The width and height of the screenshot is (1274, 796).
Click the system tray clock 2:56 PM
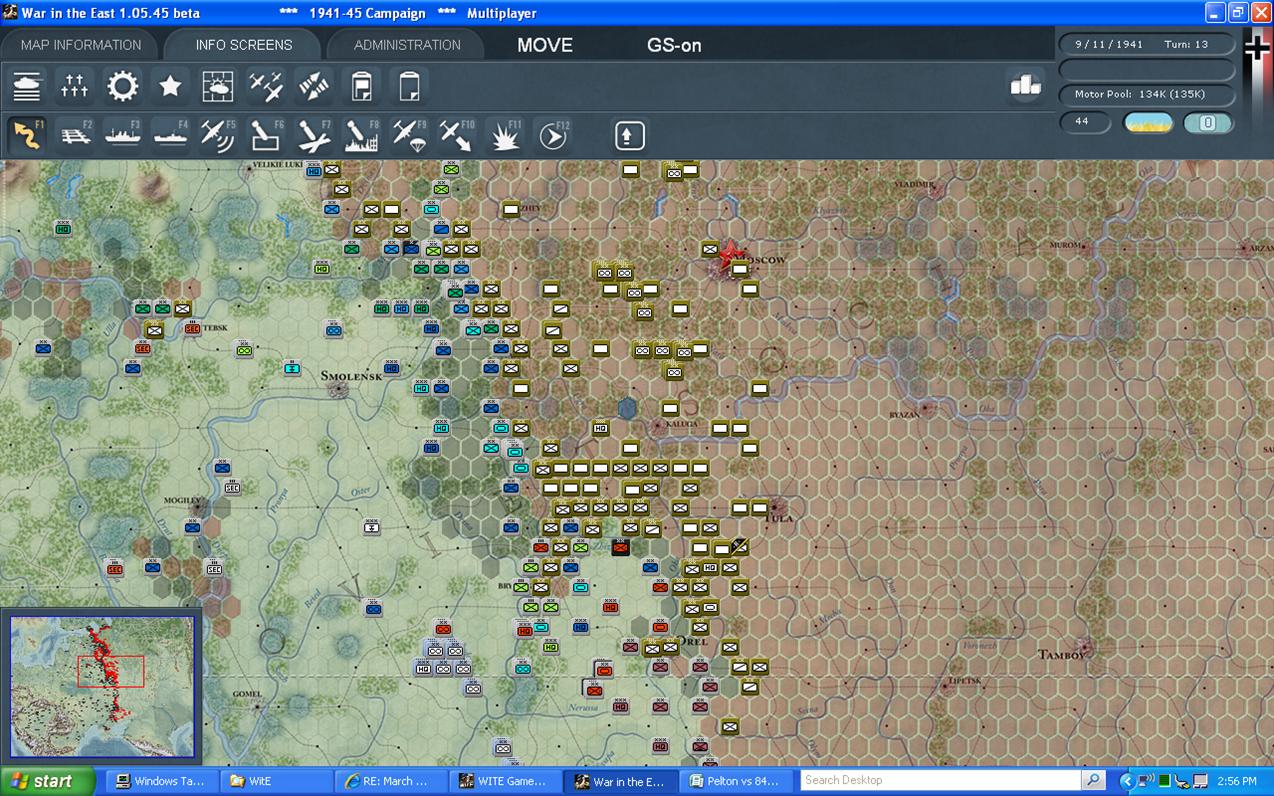[x=1236, y=781]
